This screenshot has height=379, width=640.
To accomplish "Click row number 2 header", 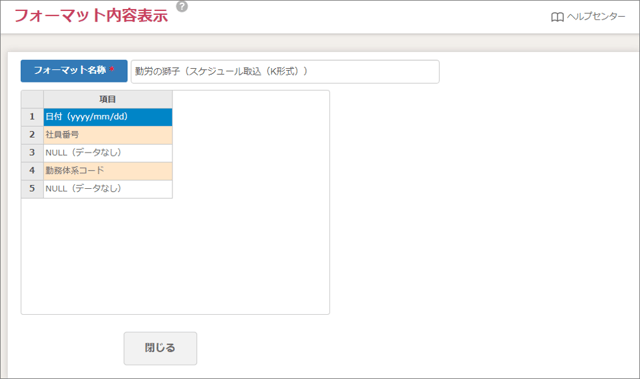I will coord(32,135).
